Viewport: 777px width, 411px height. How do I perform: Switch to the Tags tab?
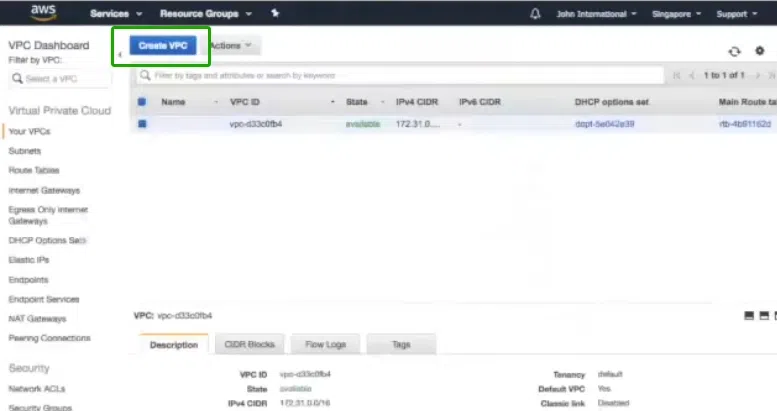(401, 344)
